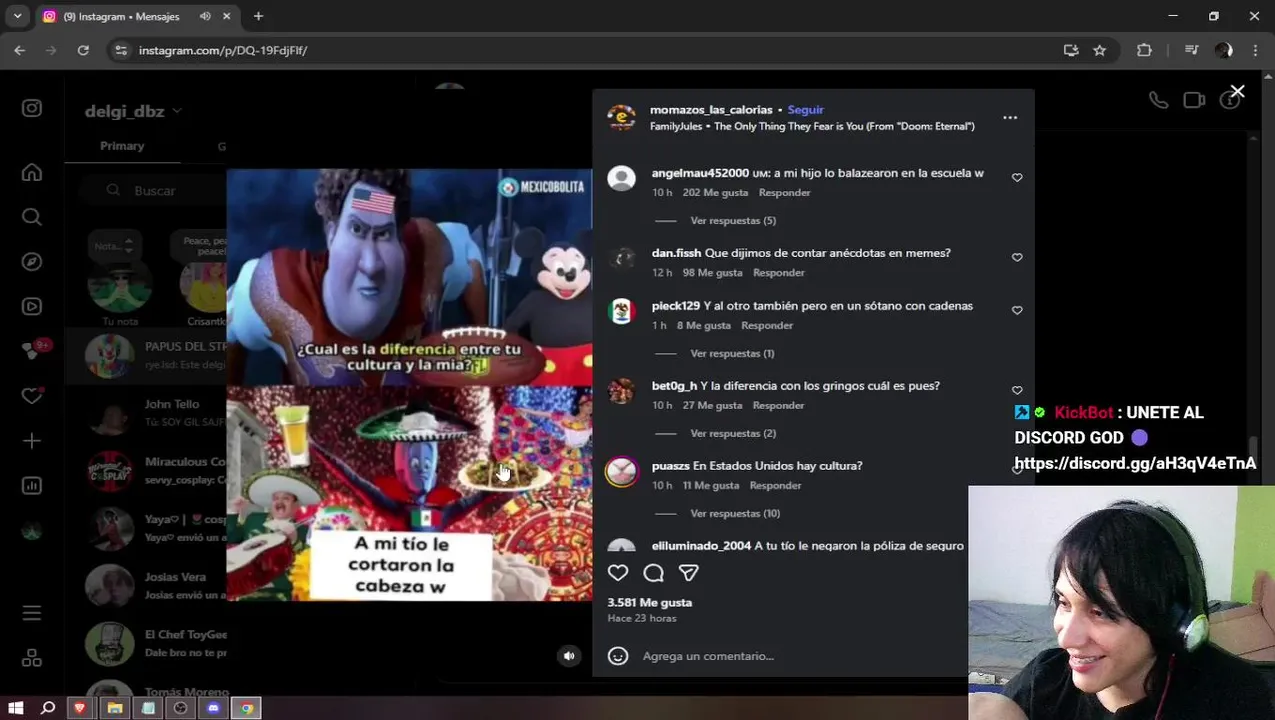Viewport: 1275px width, 720px height.
Task: Open the profile avatar in the sidebar
Action: [32, 531]
